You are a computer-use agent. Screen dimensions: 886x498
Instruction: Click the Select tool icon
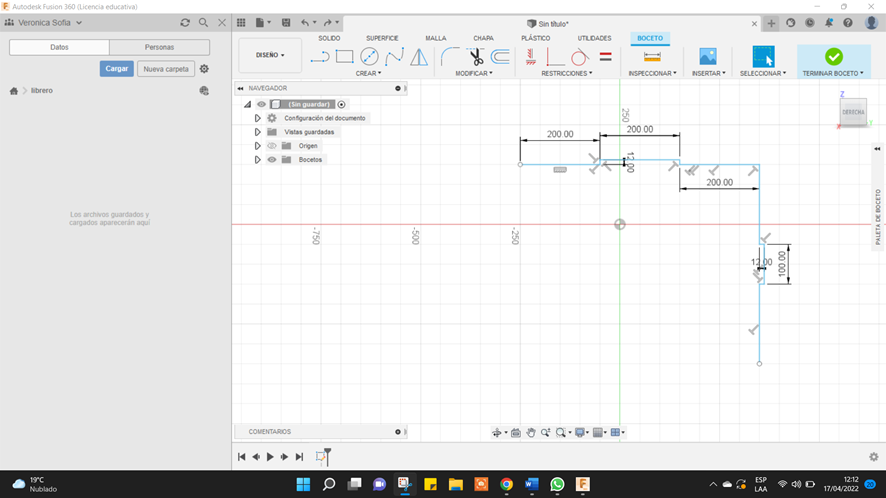tap(763, 57)
